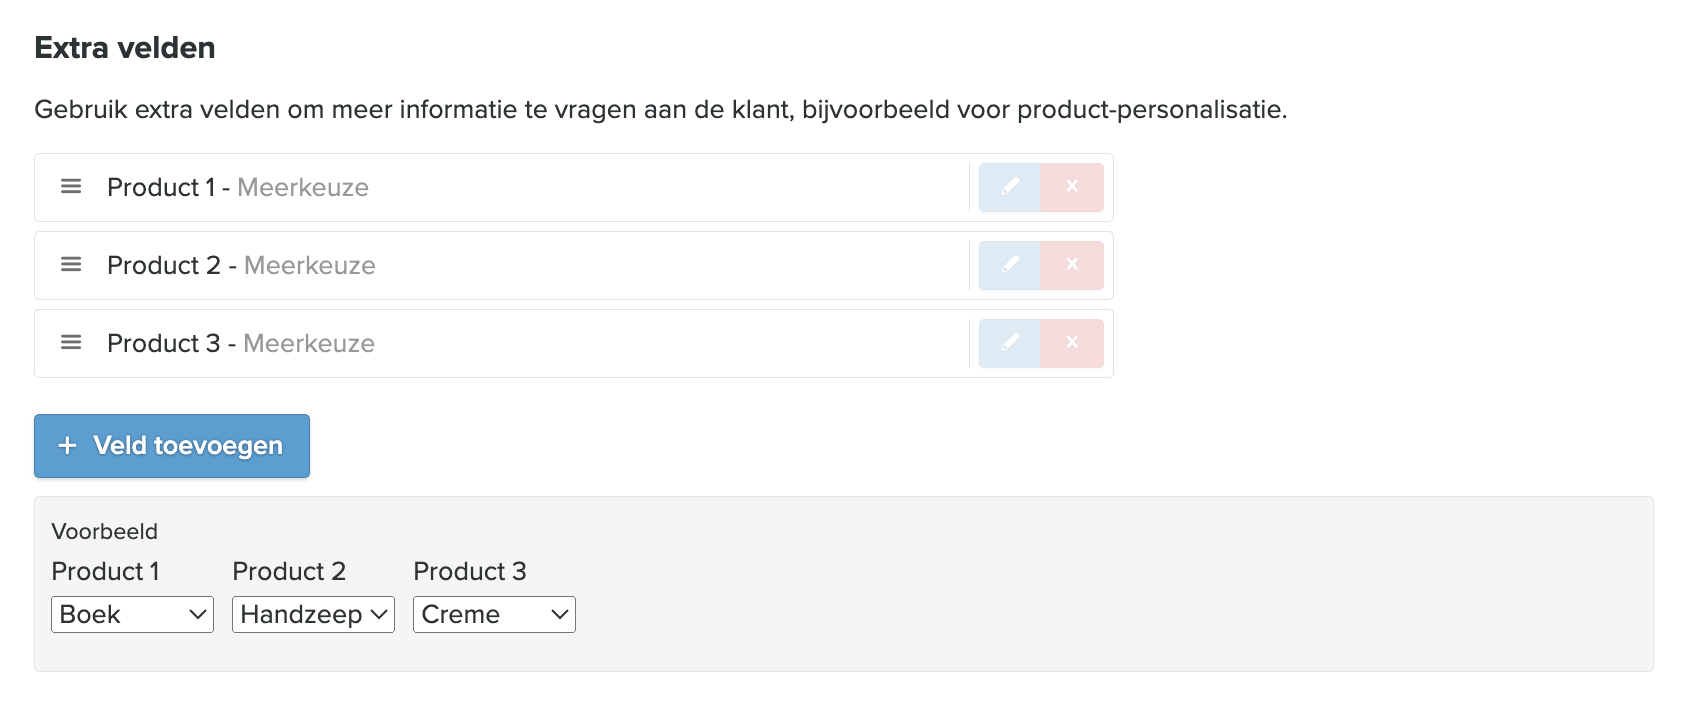Viewport: 1687px width, 701px height.
Task: Add a new field with Veld toevoegen
Action: pos(172,446)
